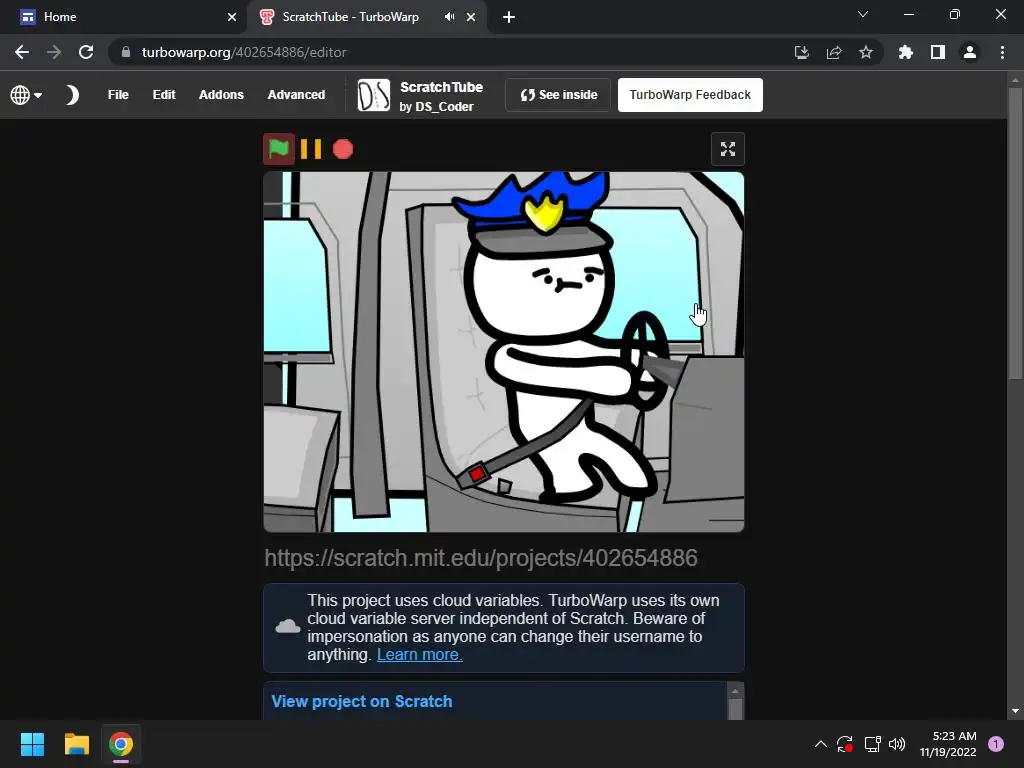Open the tab search chevron
Screen dimensions: 1024x768
point(863,14)
